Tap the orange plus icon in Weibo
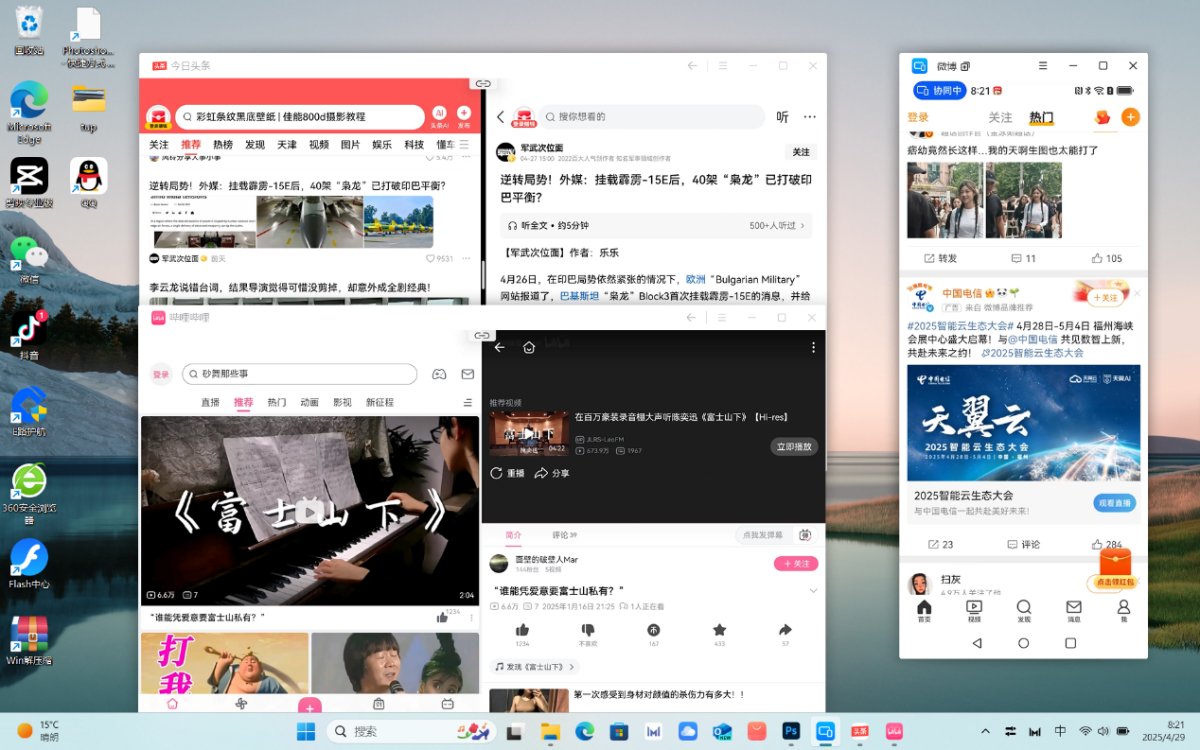Screen dimensions: 1200x750 tap(1131, 117)
